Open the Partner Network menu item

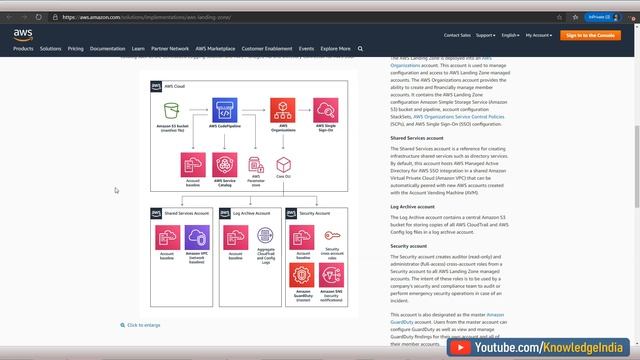[x=170, y=49]
